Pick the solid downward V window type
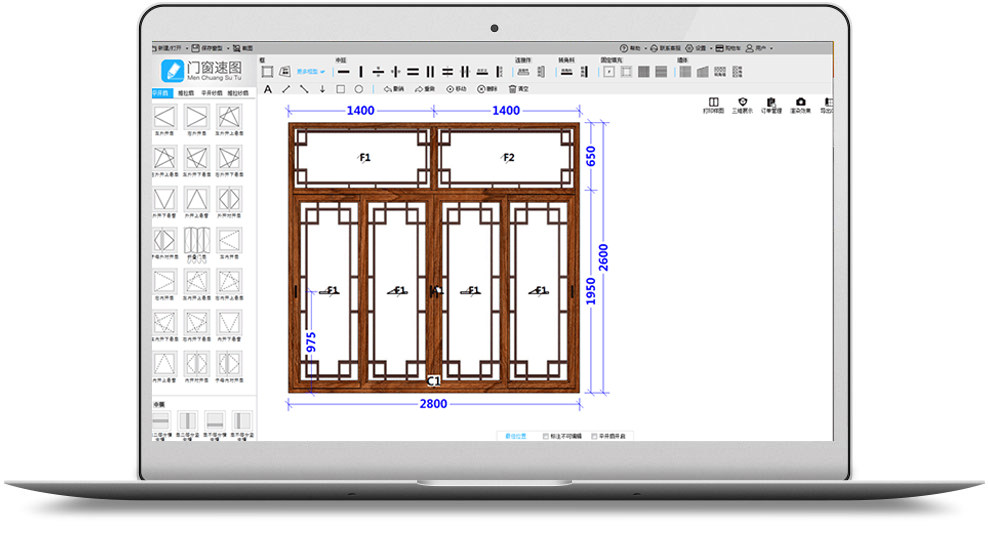The image size is (988, 552). 164,199
